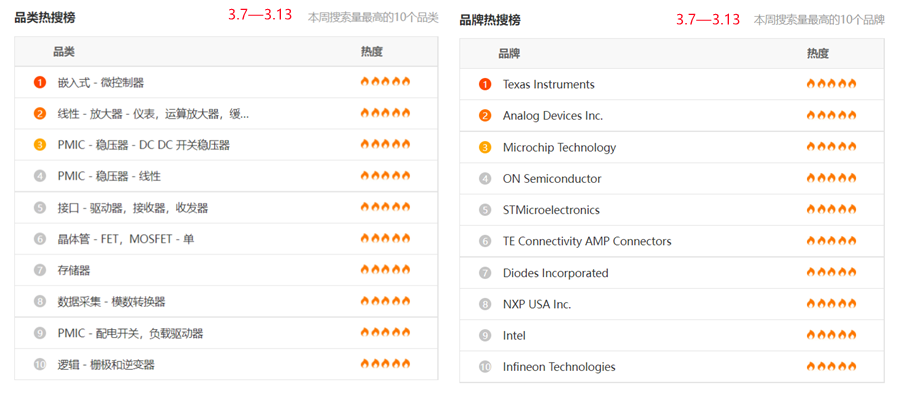The width and height of the screenshot is (900, 397).
Task: Open PMIC - 稳压器 - 线性 category
Action: point(109,176)
